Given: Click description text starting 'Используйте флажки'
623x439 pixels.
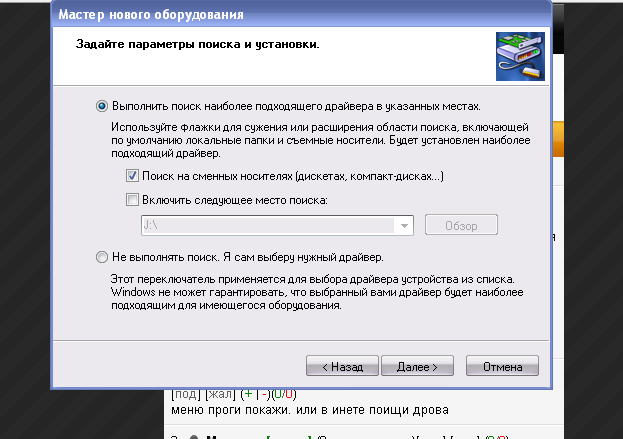Looking at the screenshot, I should [x=321, y=140].
